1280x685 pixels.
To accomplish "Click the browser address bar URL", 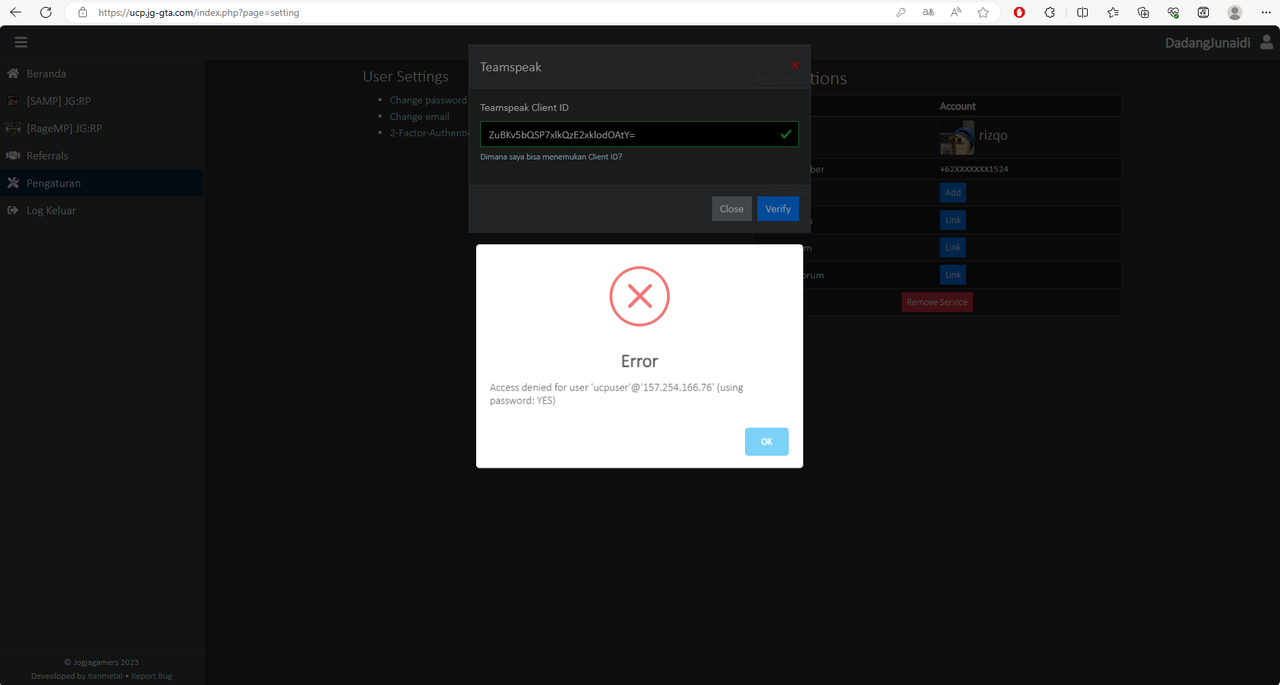I will [x=198, y=13].
